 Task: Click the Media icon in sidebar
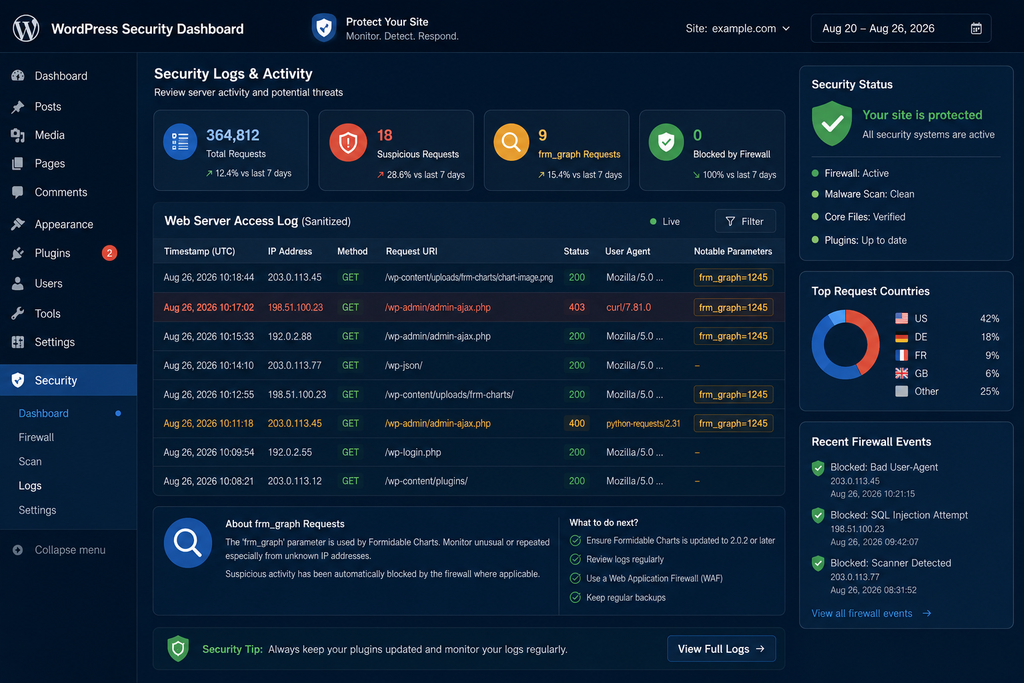[18, 135]
